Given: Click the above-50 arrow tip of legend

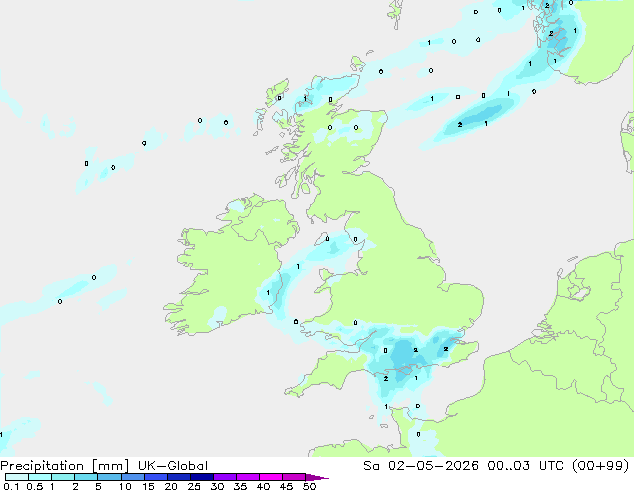Looking at the screenshot, I should coord(317,477).
